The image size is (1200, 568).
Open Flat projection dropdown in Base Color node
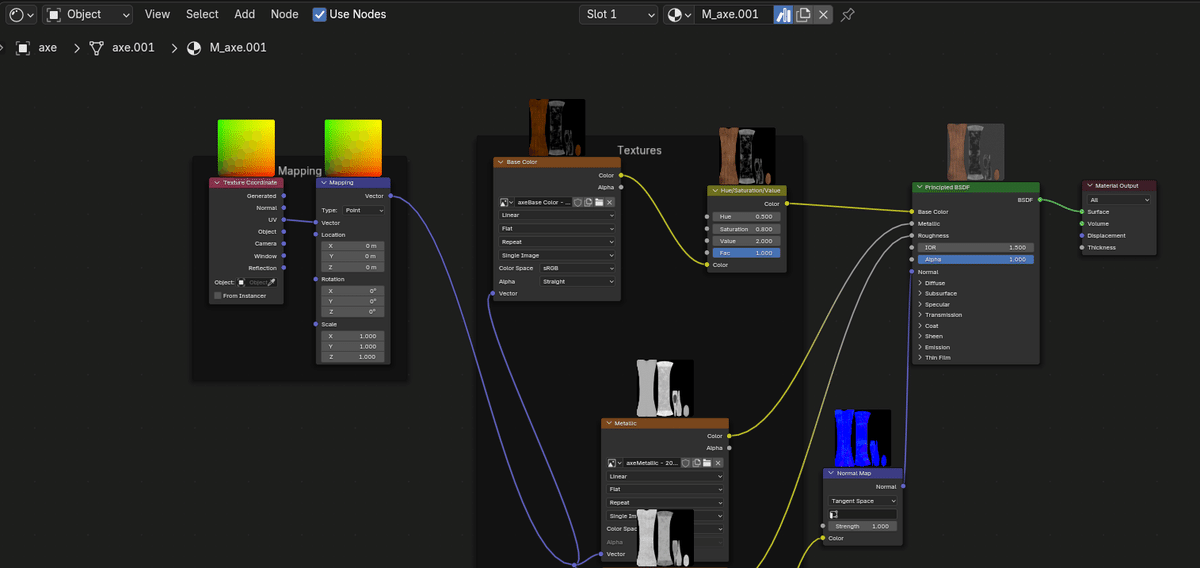coord(557,228)
